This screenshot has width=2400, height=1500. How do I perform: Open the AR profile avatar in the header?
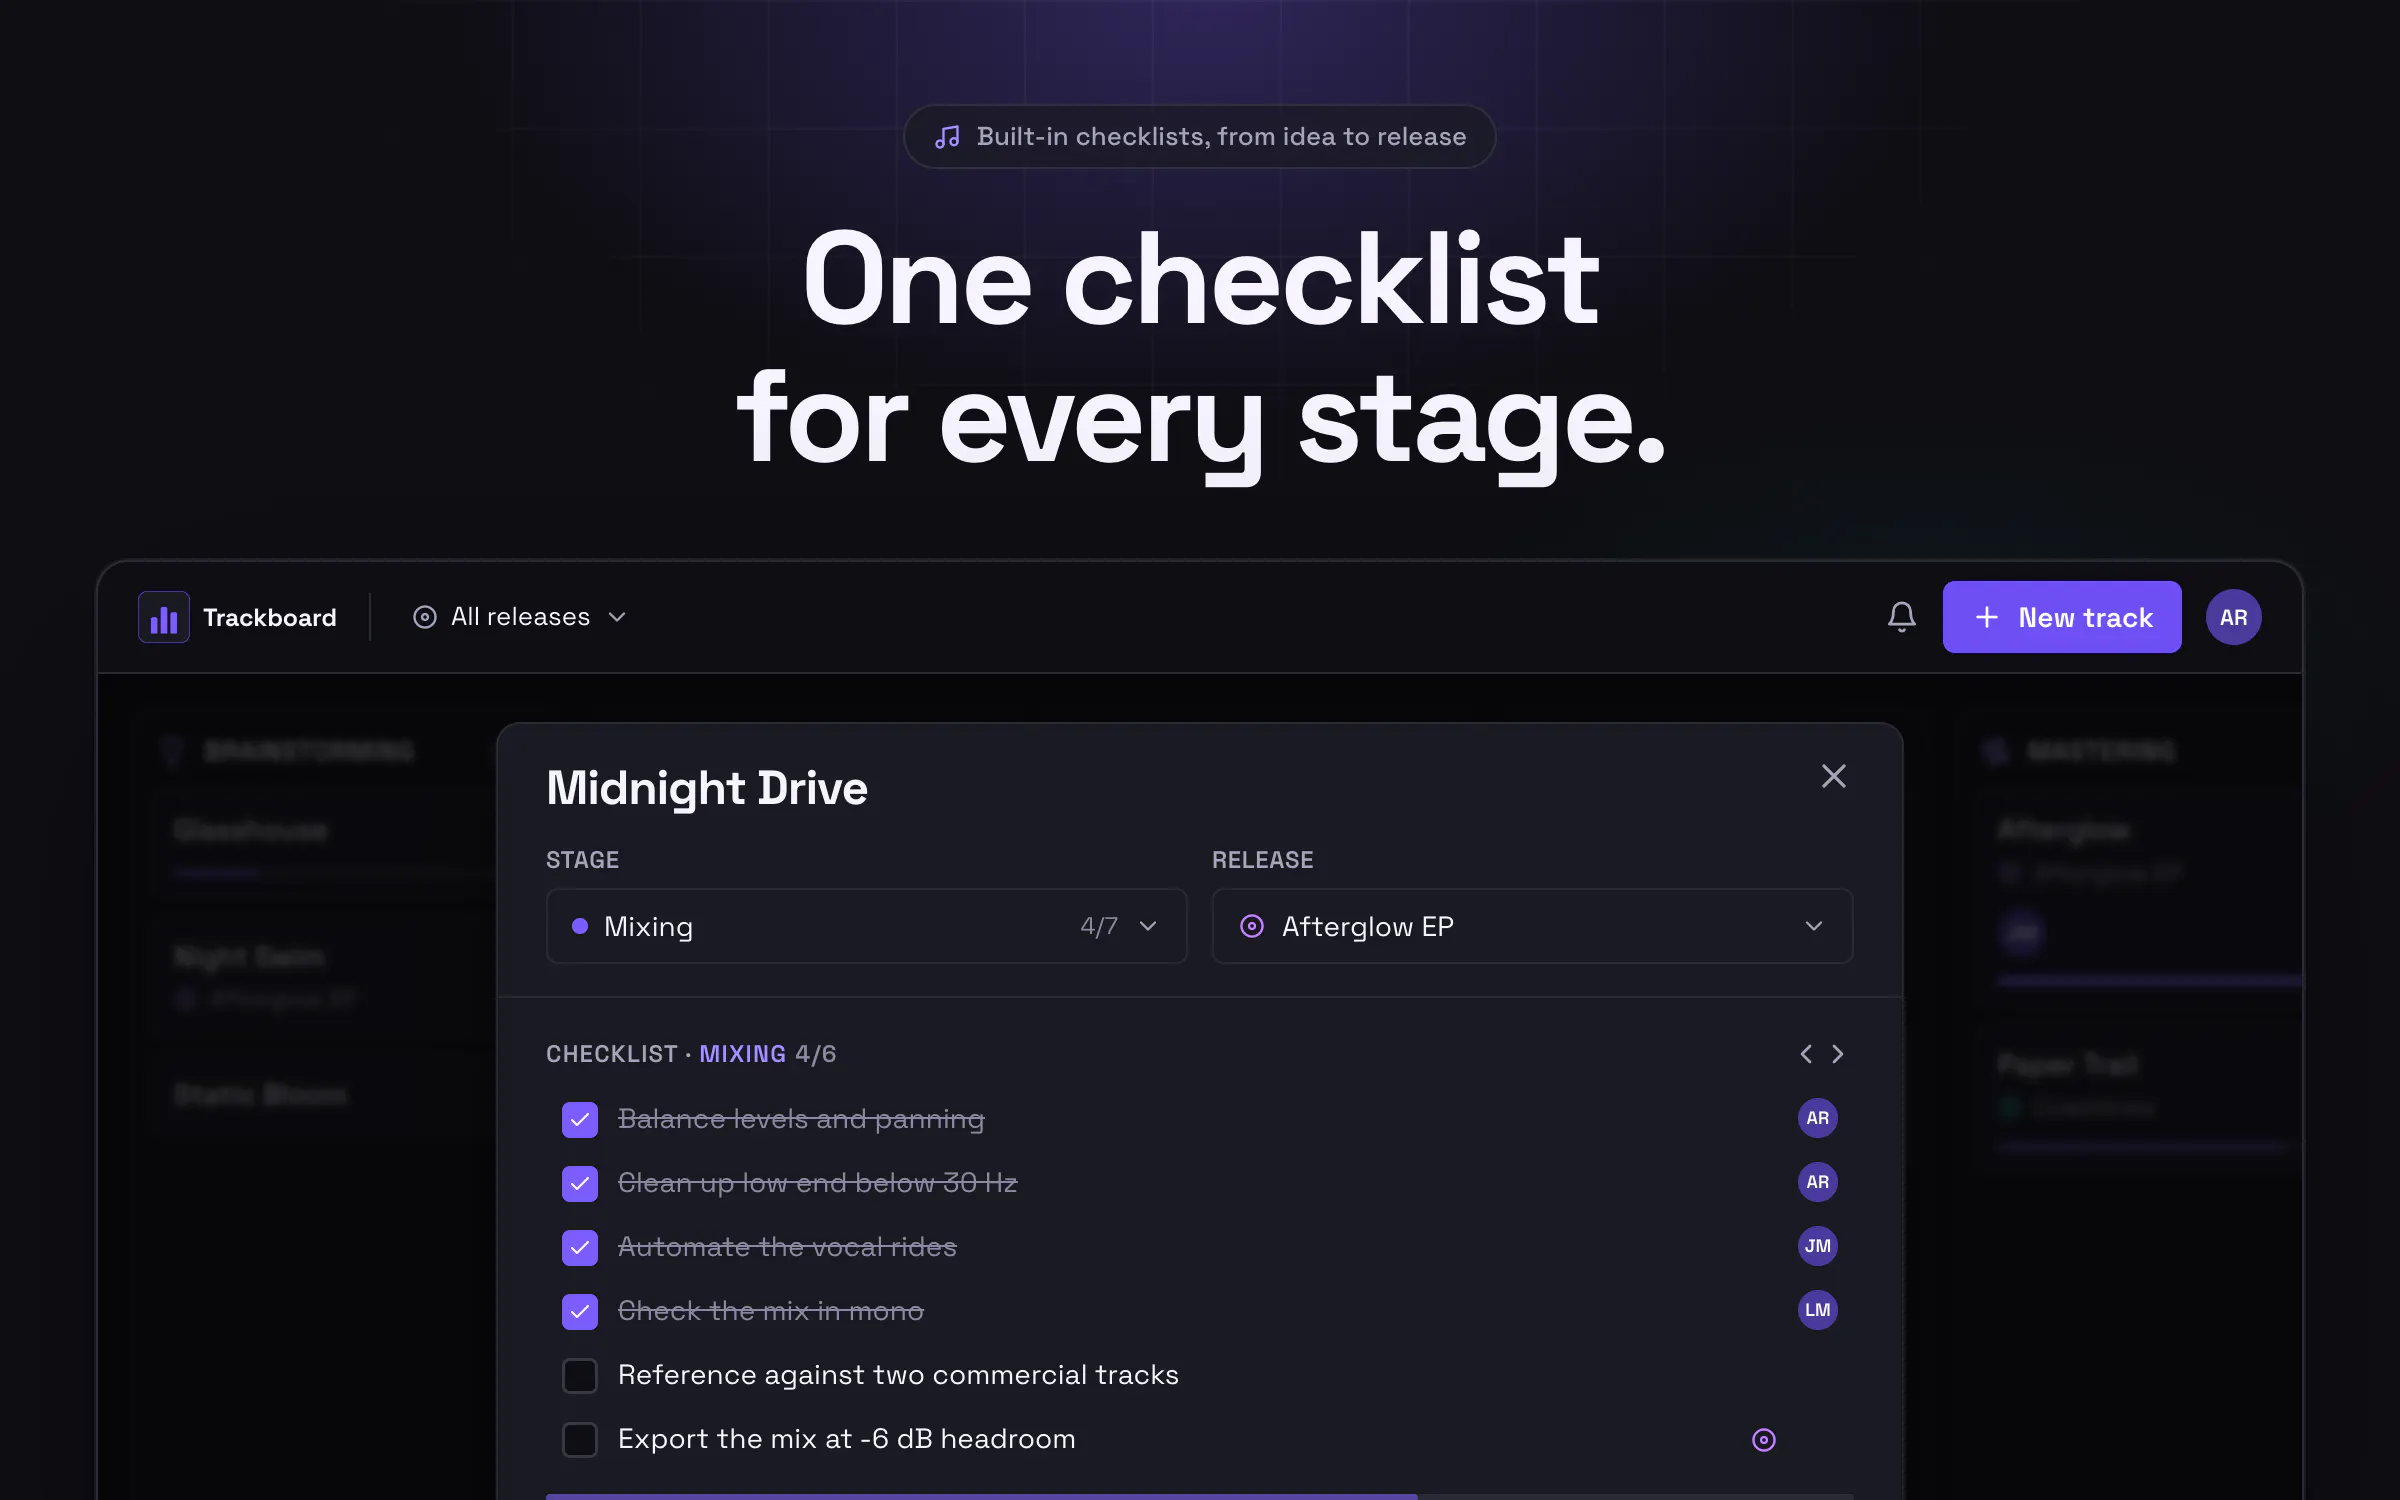click(x=2233, y=617)
